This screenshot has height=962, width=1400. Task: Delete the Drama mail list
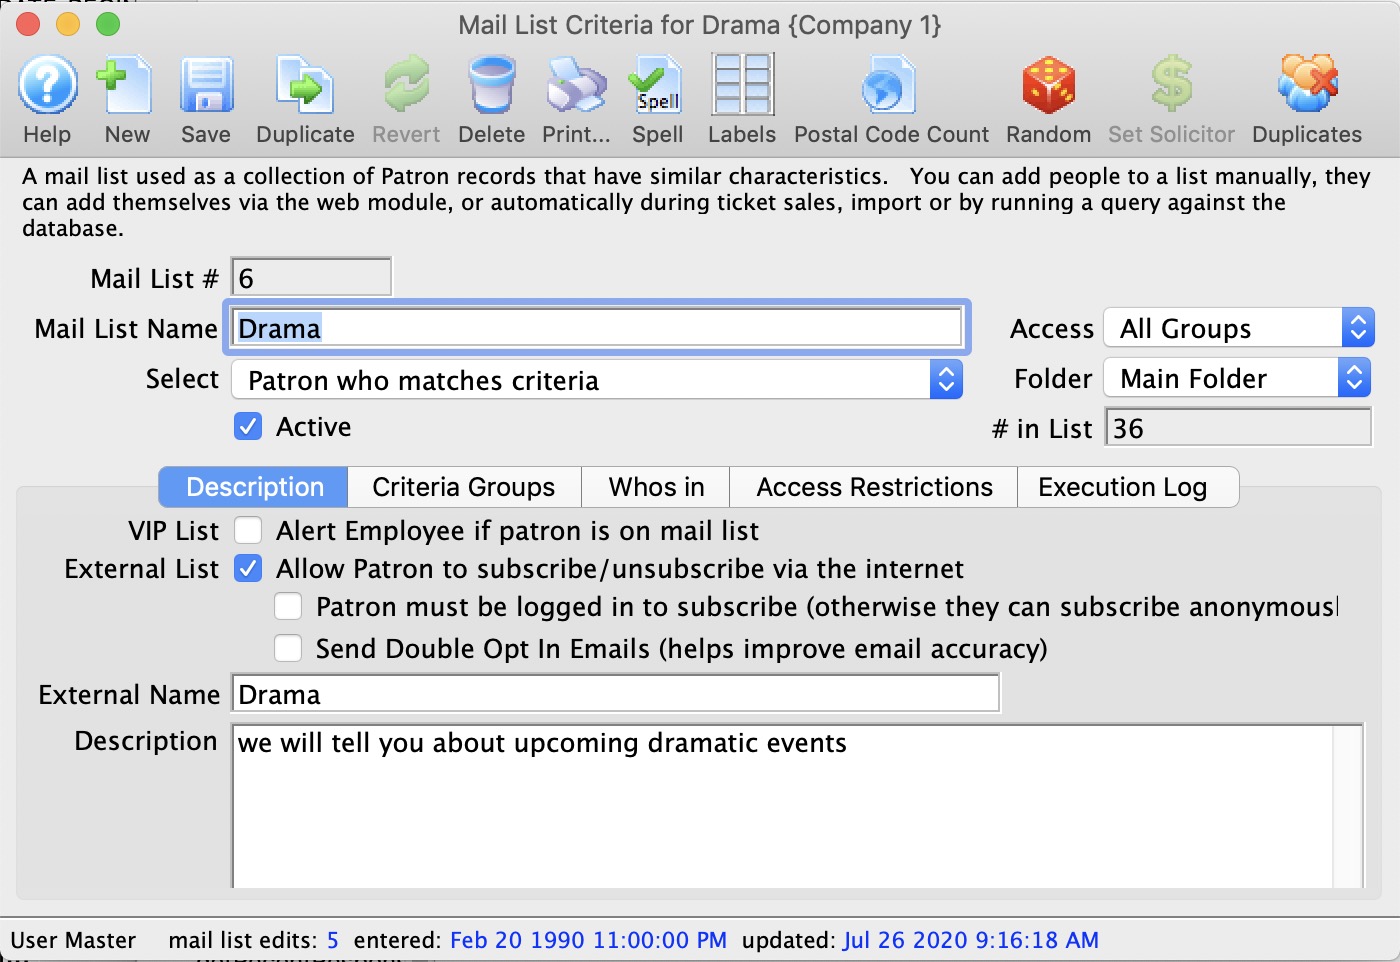[x=490, y=95]
